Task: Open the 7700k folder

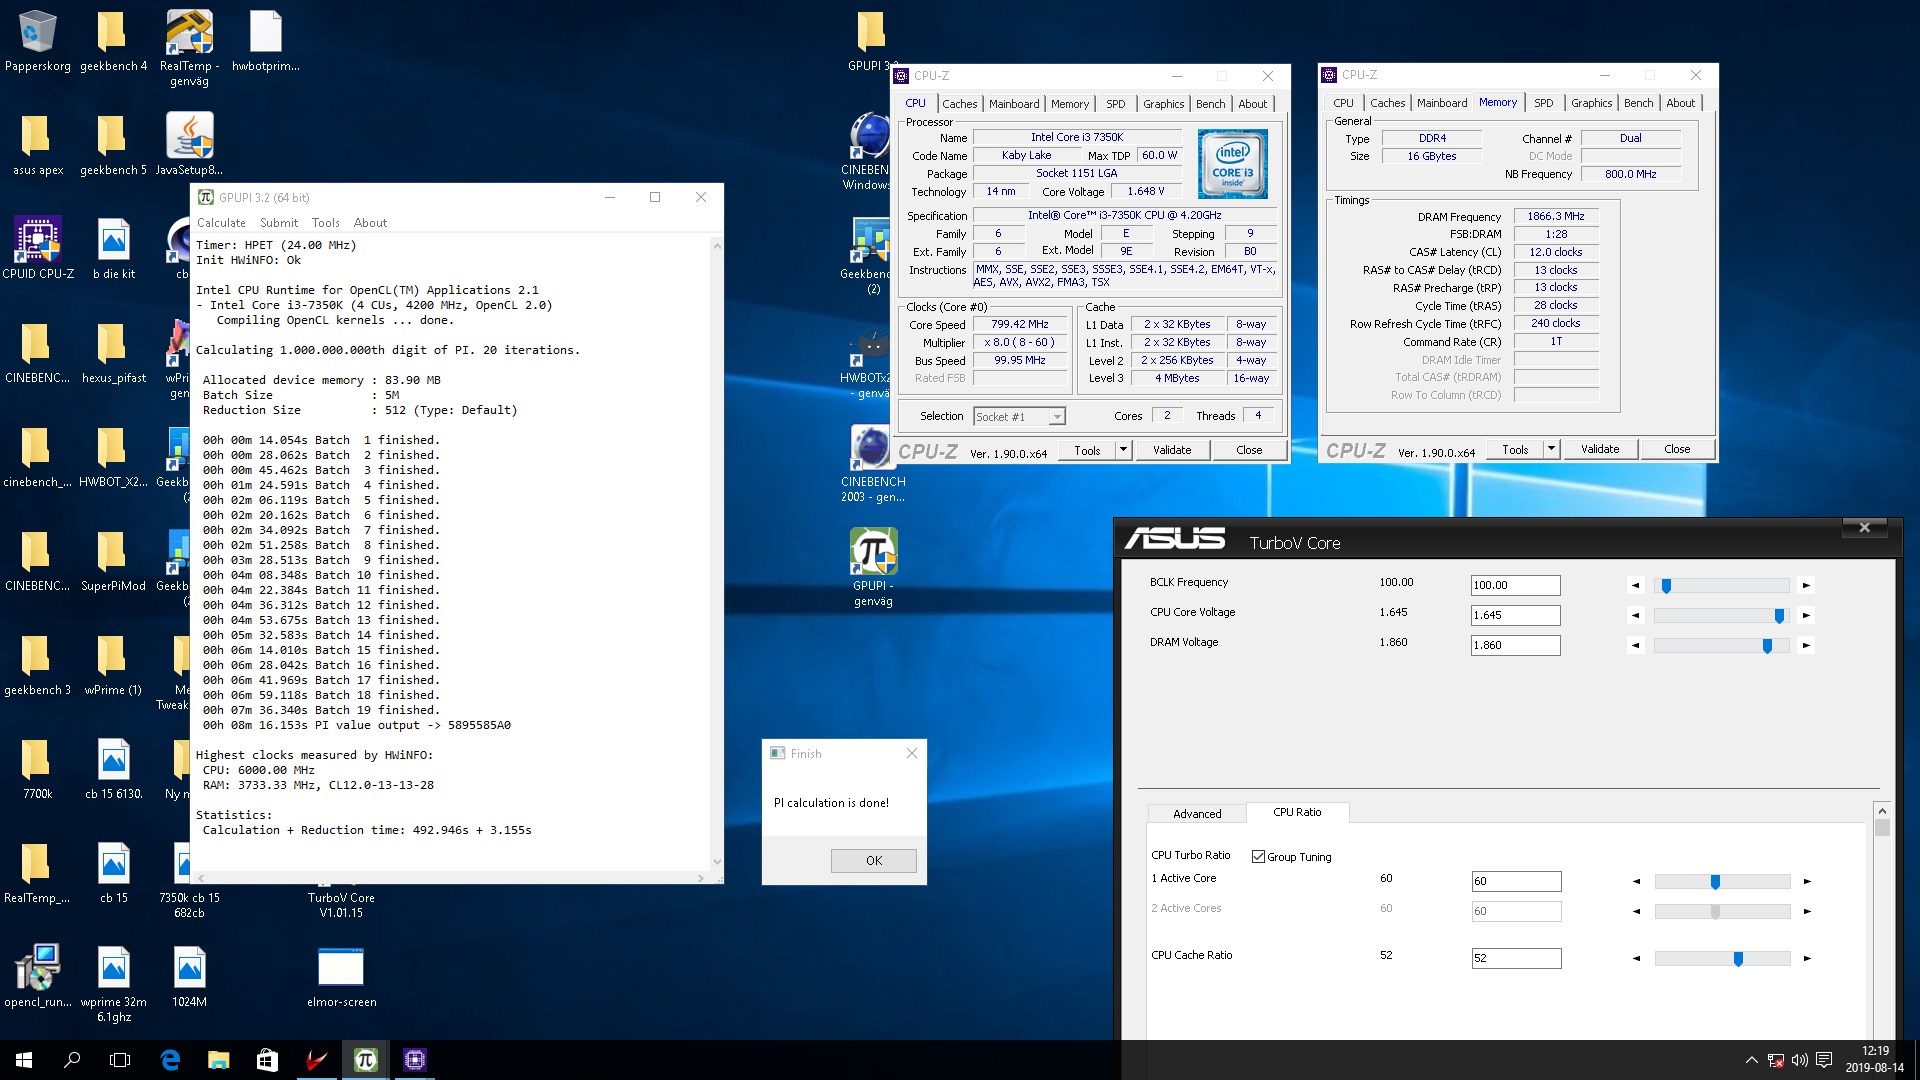Action: coord(37,770)
